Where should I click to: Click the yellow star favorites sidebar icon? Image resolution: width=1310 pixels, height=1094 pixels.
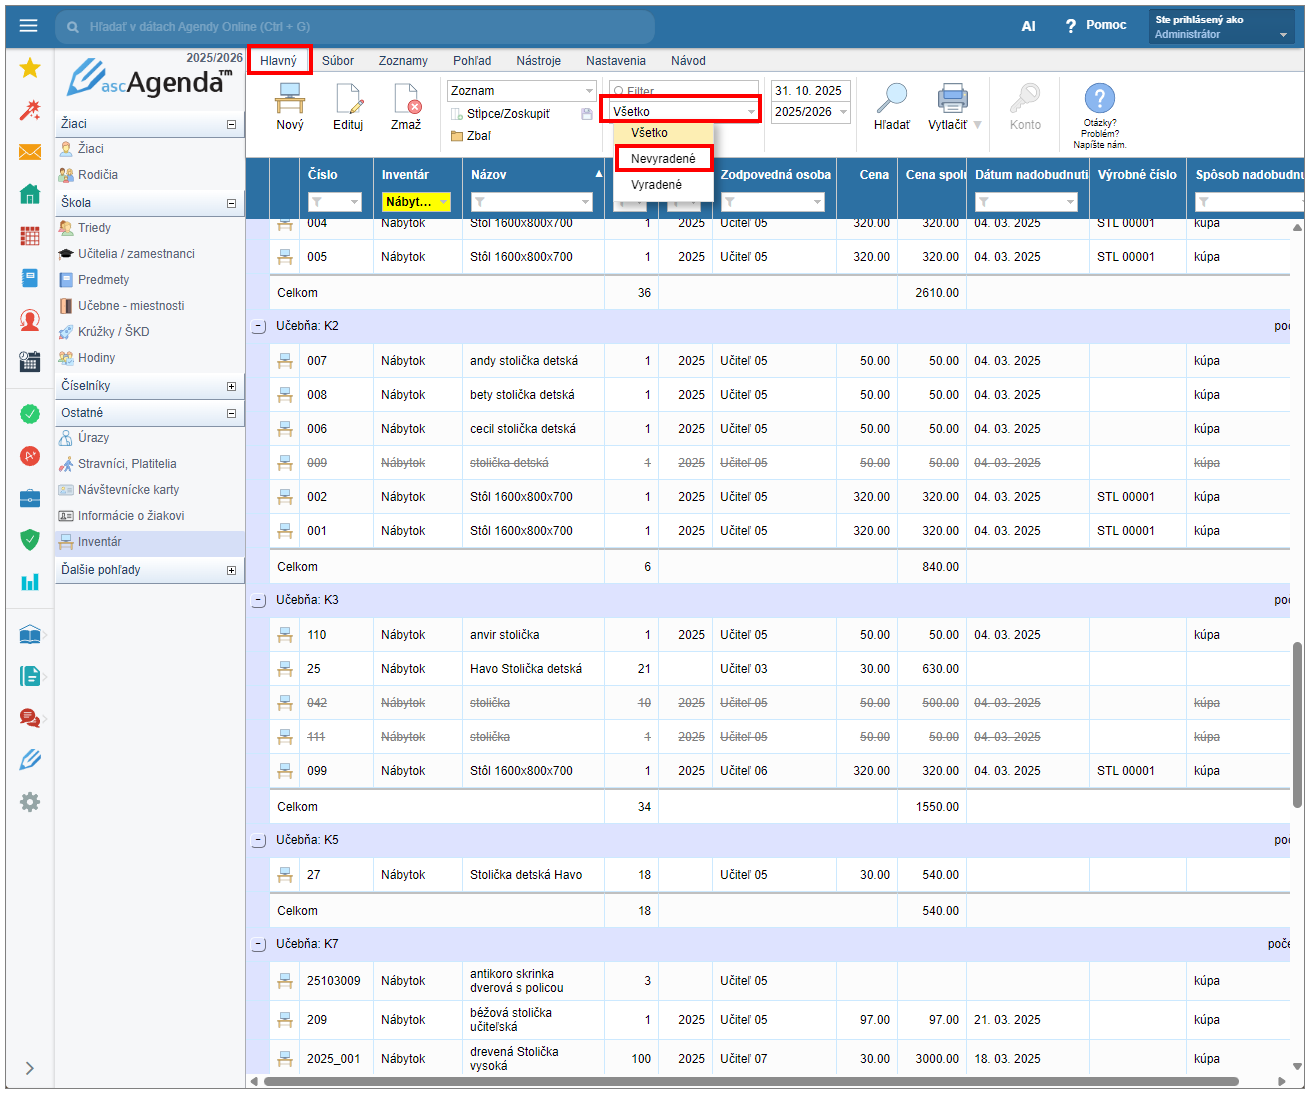(x=30, y=68)
